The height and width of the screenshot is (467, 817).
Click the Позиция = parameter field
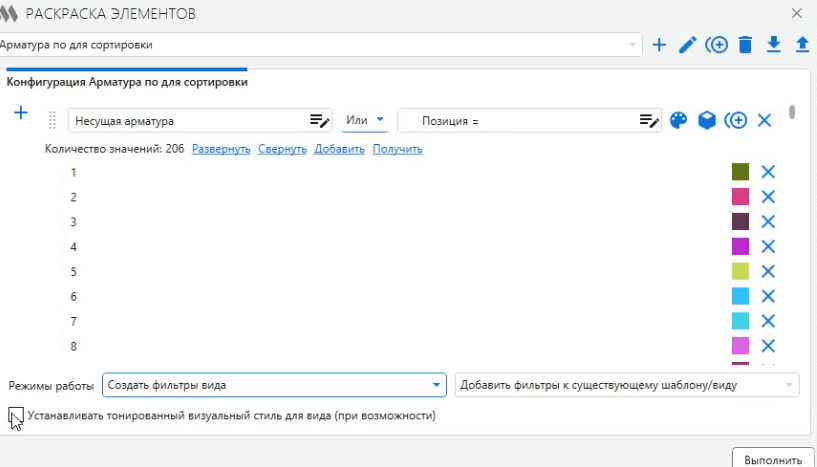point(529,121)
